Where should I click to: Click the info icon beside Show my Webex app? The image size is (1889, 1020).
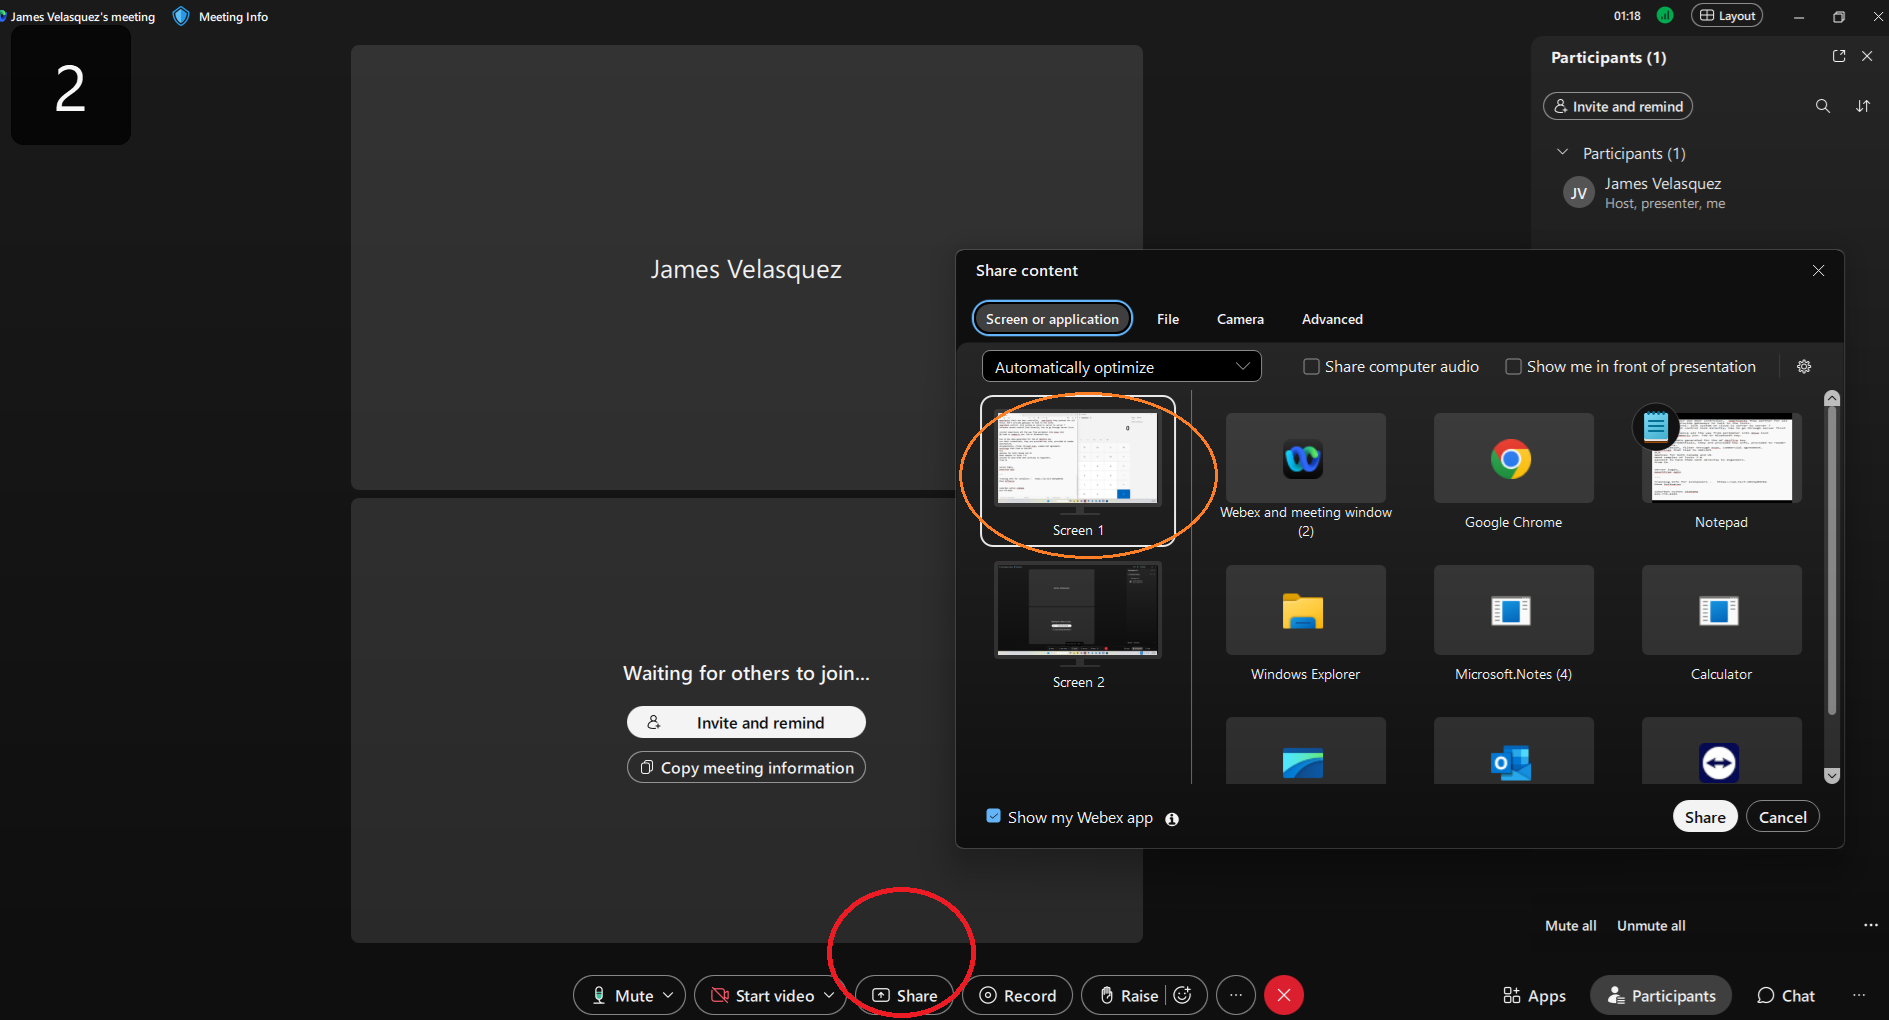(x=1172, y=819)
